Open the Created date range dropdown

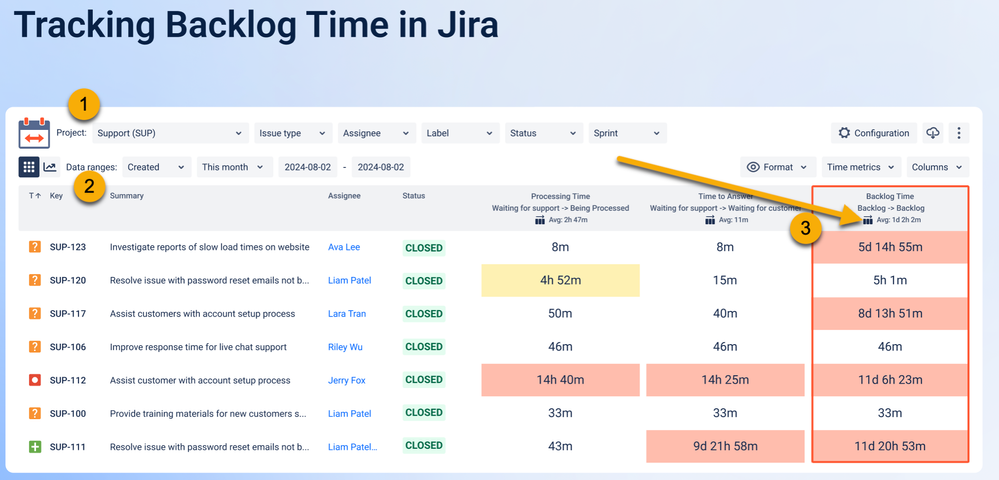[x=157, y=167]
